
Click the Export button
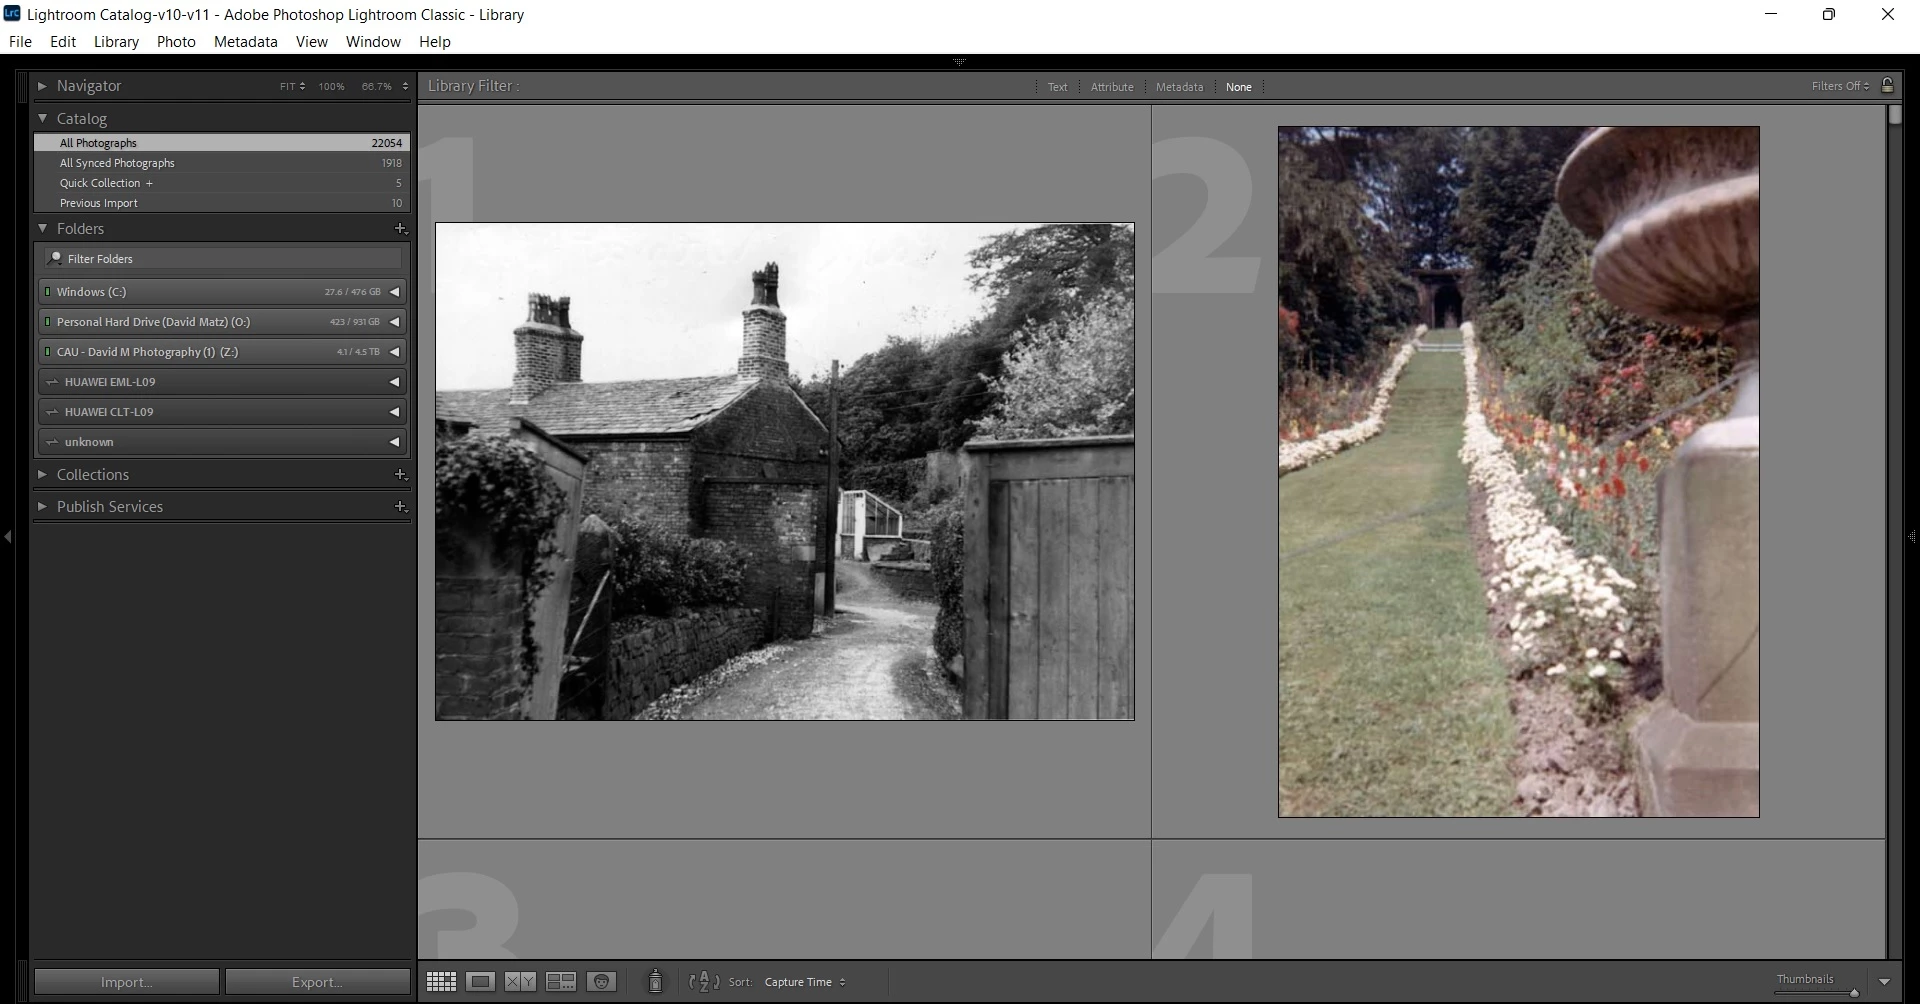pos(317,982)
